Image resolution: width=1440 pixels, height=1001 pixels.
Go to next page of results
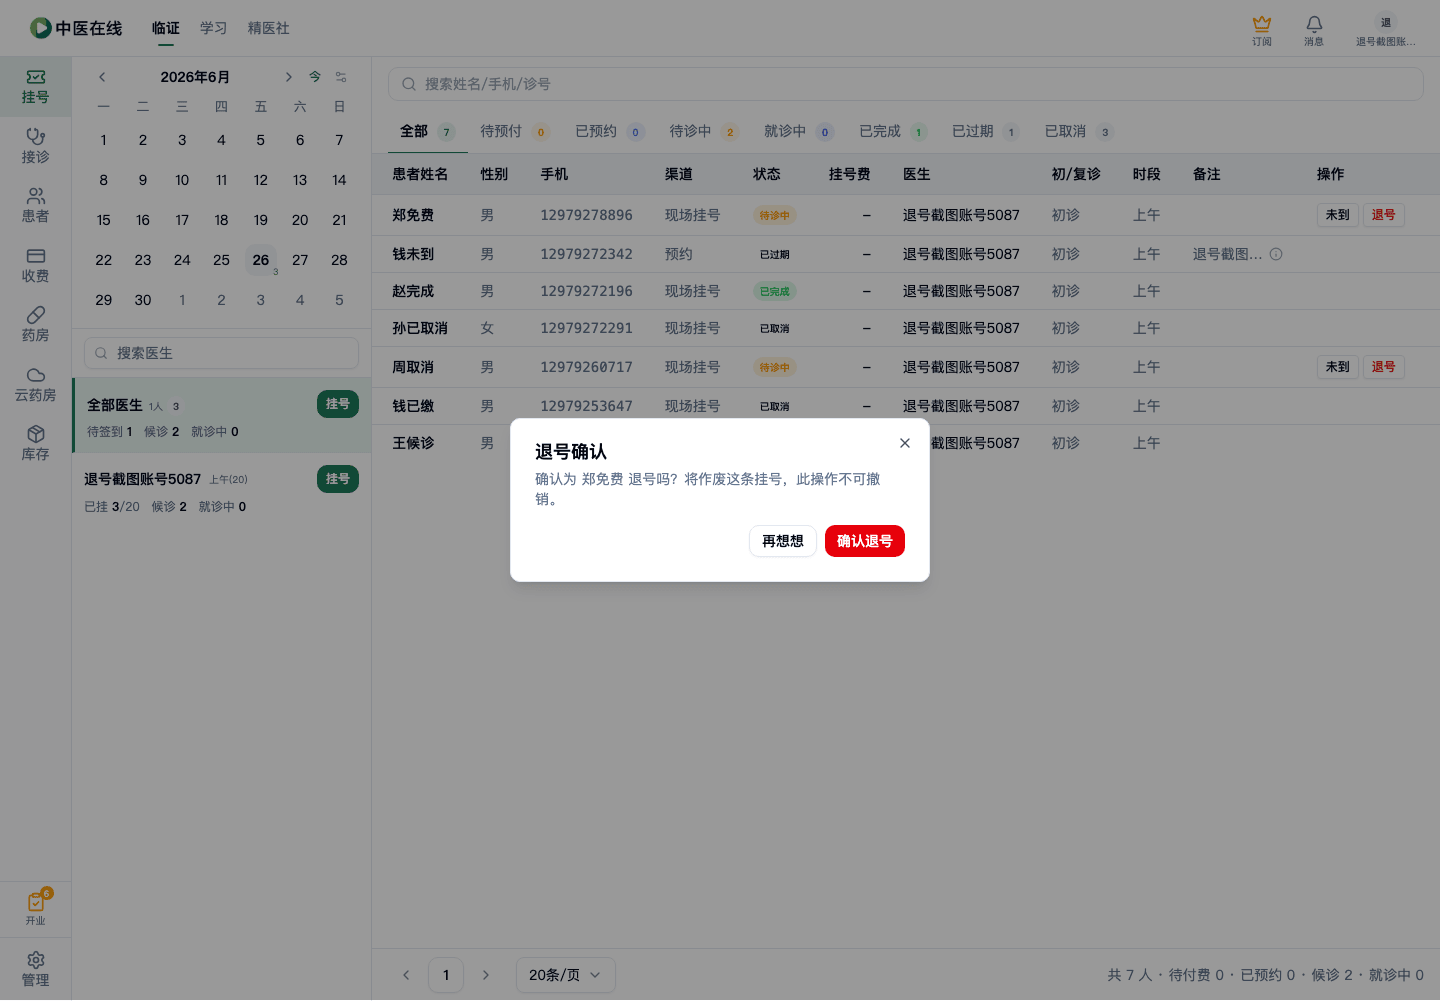[486, 975]
